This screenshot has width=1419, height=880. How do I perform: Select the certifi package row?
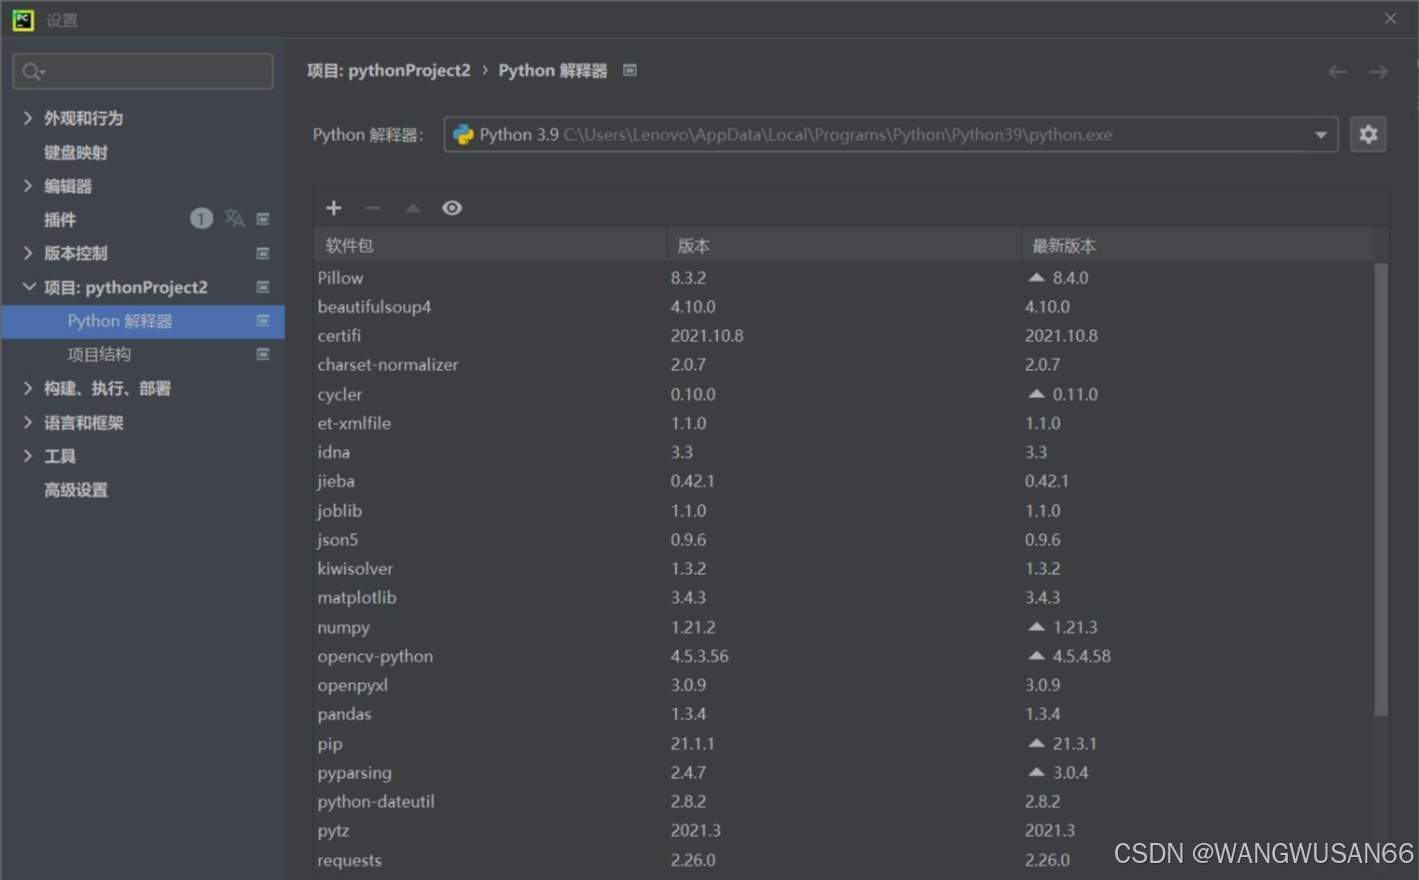tap(844, 336)
